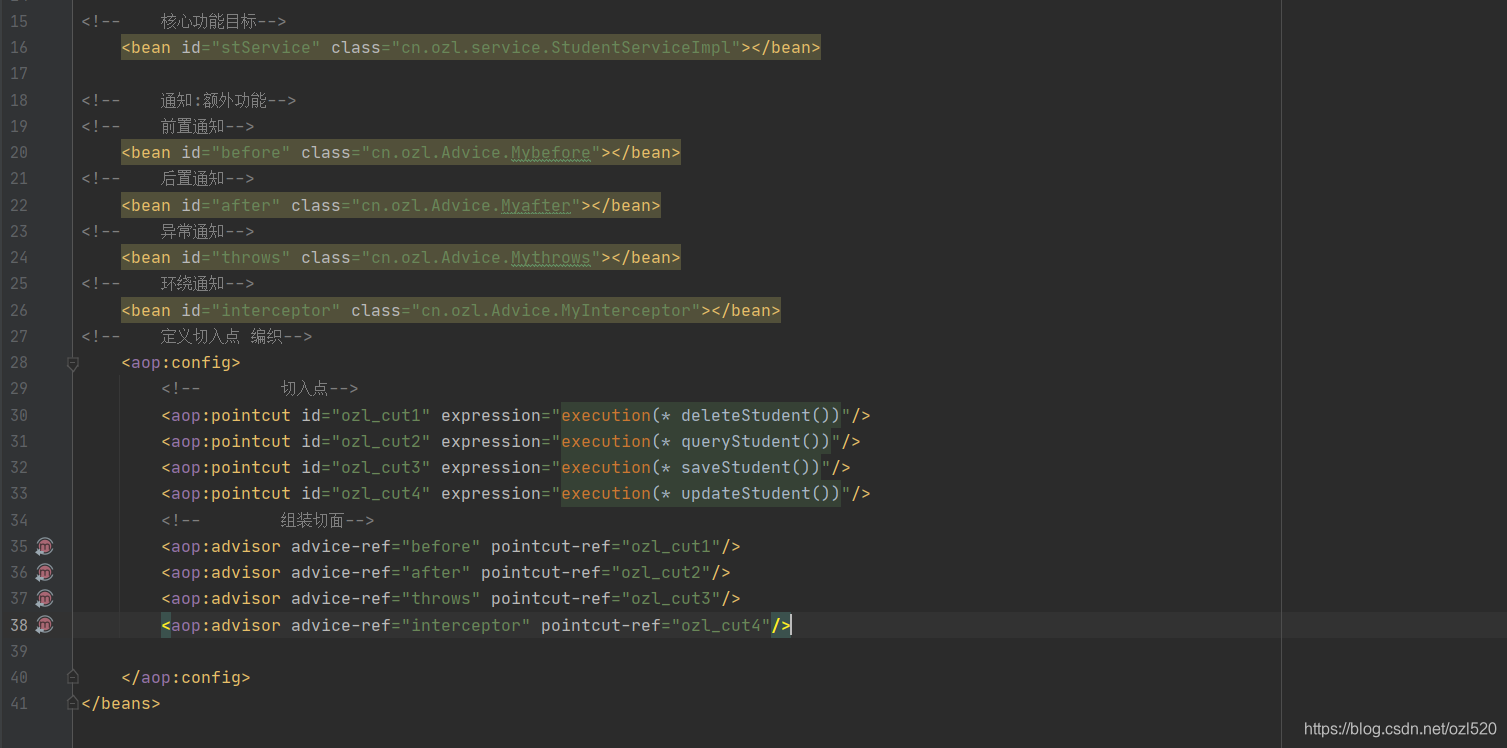1507x748 pixels.
Task: Click the pointcut id "ozl_cut1" on line 30
Action: [381, 415]
